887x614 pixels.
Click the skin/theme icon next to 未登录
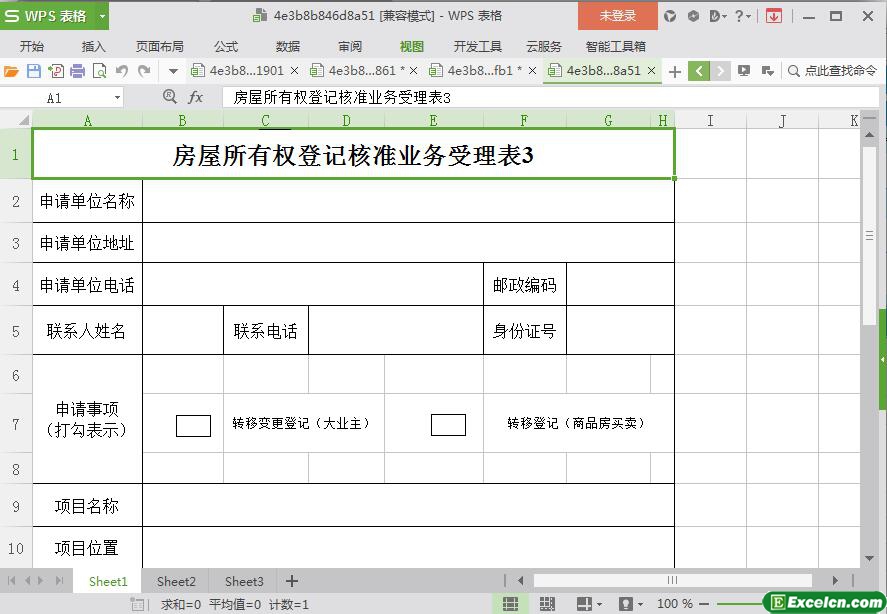tap(670, 16)
